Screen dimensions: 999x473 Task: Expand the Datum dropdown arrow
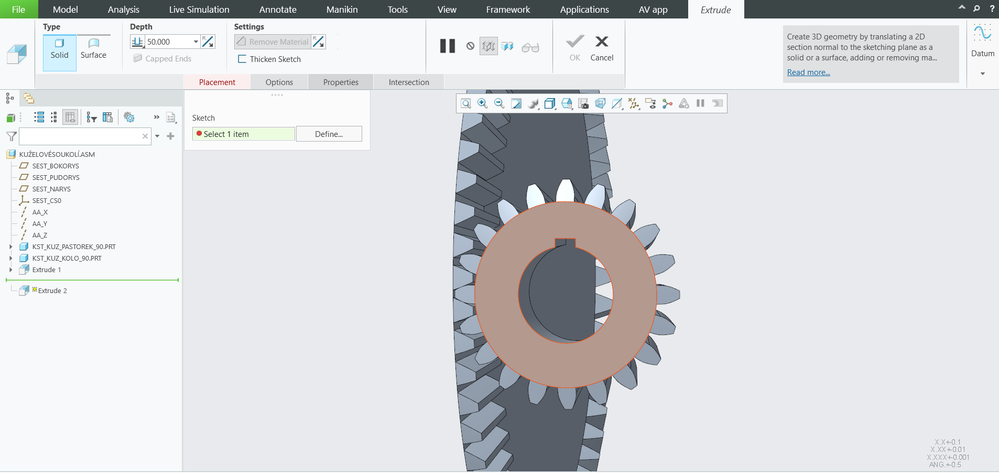(982, 74)
